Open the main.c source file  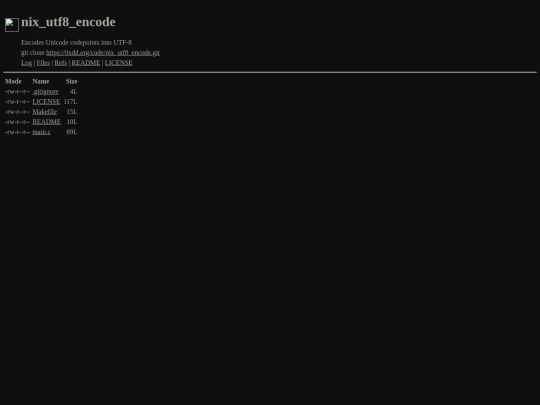[41, 132]
